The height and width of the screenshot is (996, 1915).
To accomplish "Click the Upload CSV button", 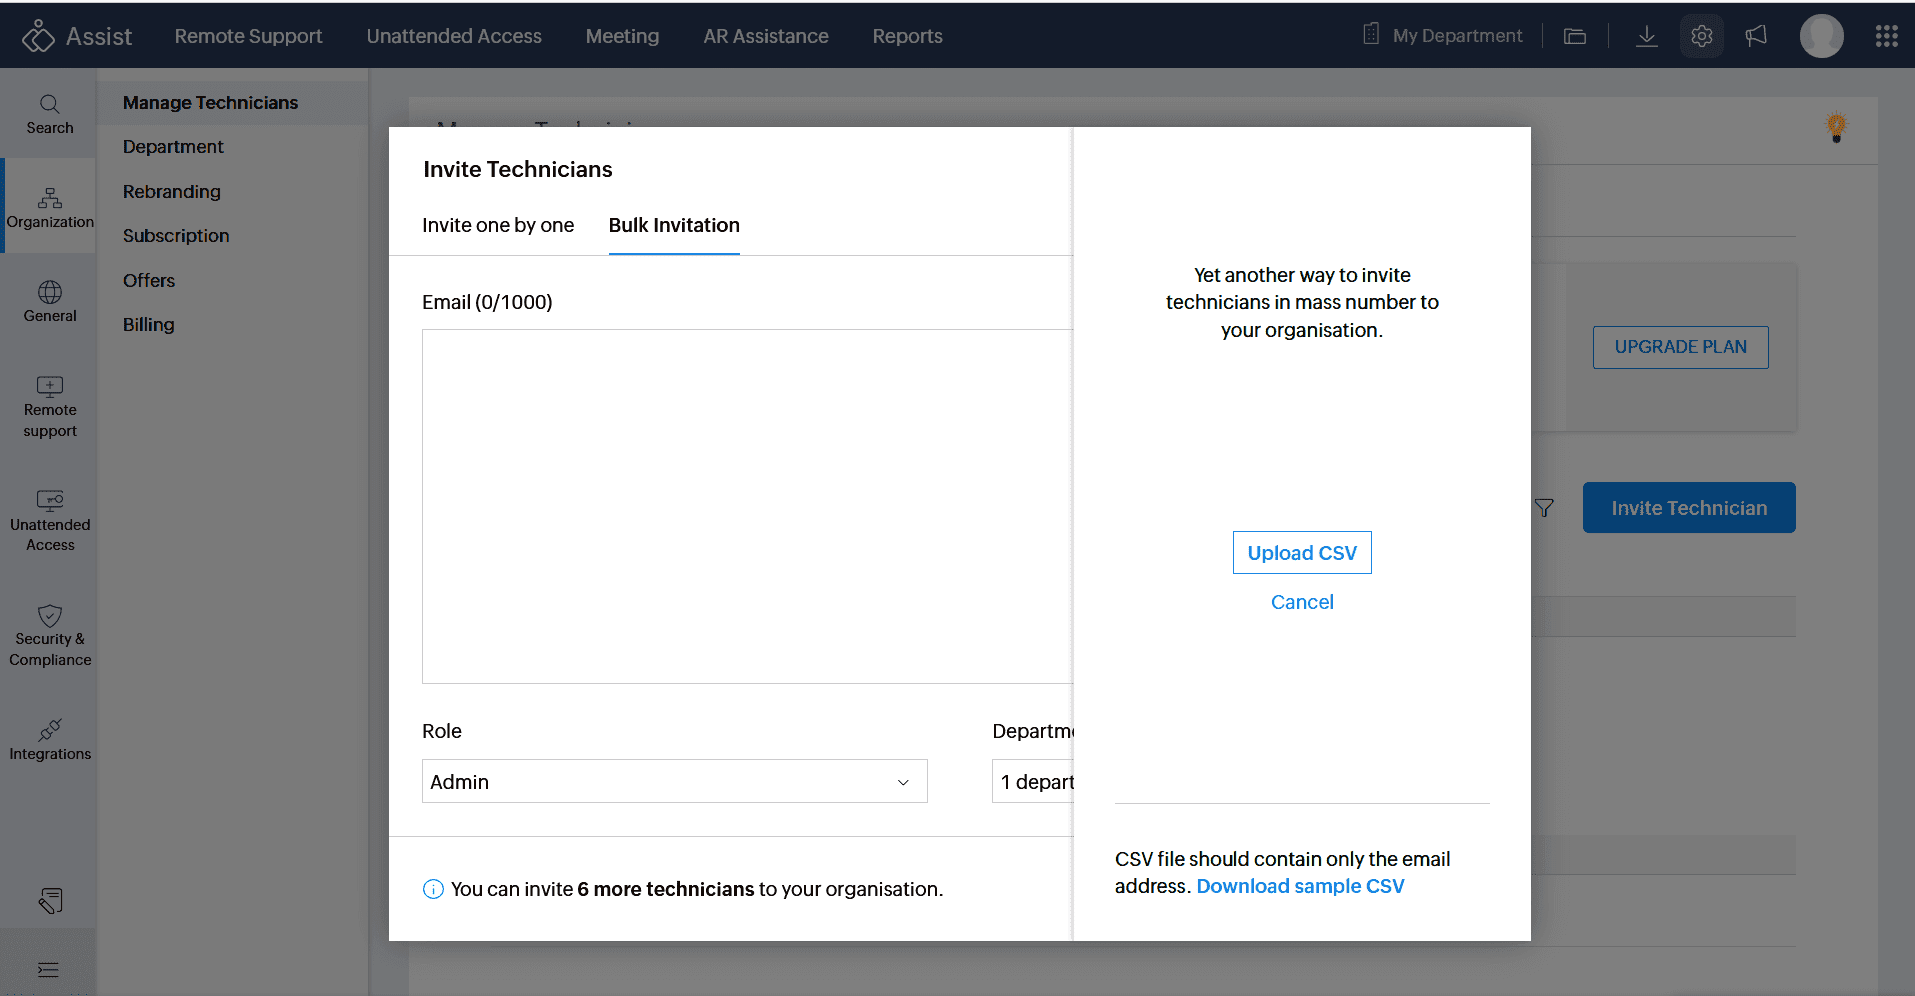I will [1301, 553].
